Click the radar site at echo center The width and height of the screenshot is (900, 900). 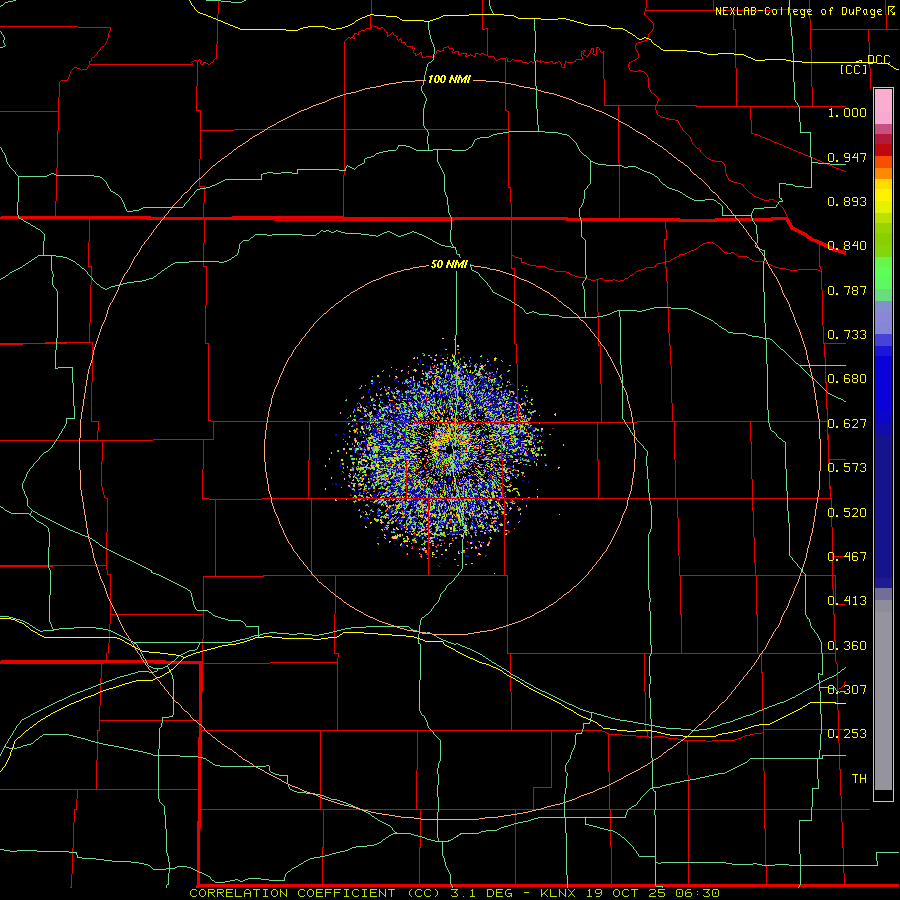[449, 448]
